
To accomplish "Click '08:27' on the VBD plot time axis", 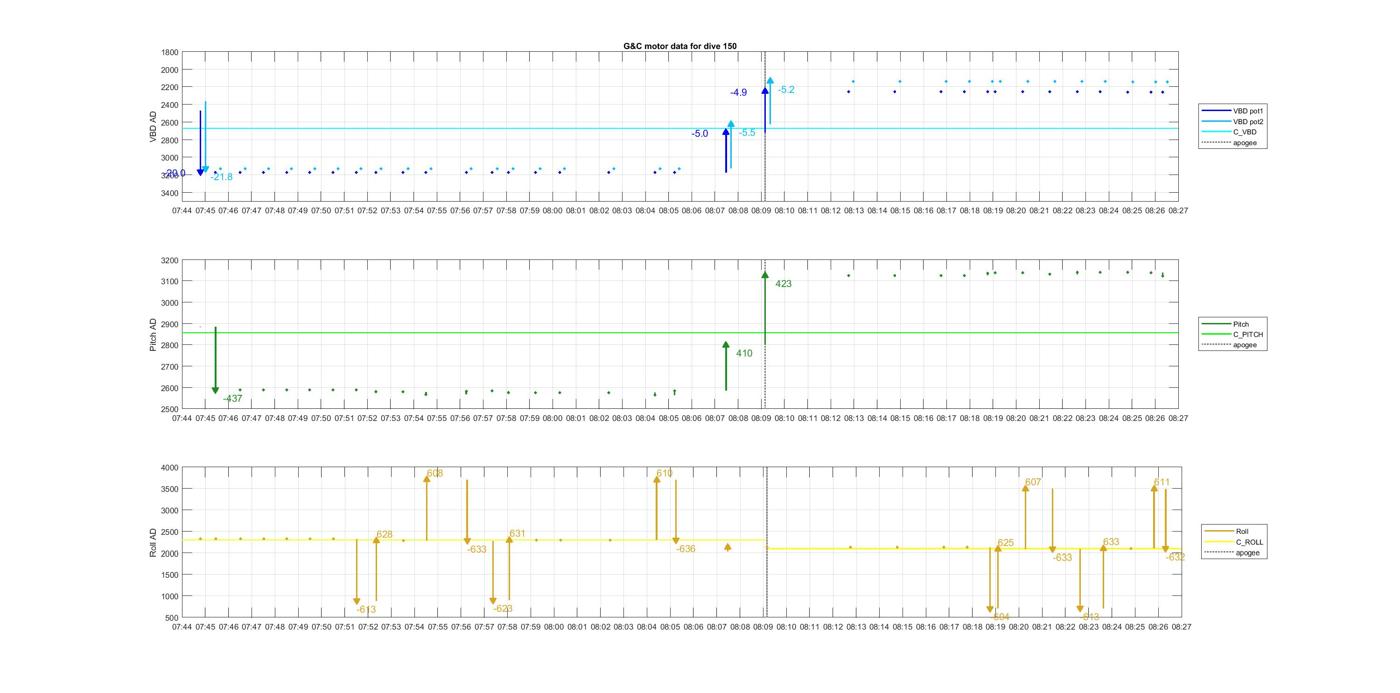I will (1178, 211).
